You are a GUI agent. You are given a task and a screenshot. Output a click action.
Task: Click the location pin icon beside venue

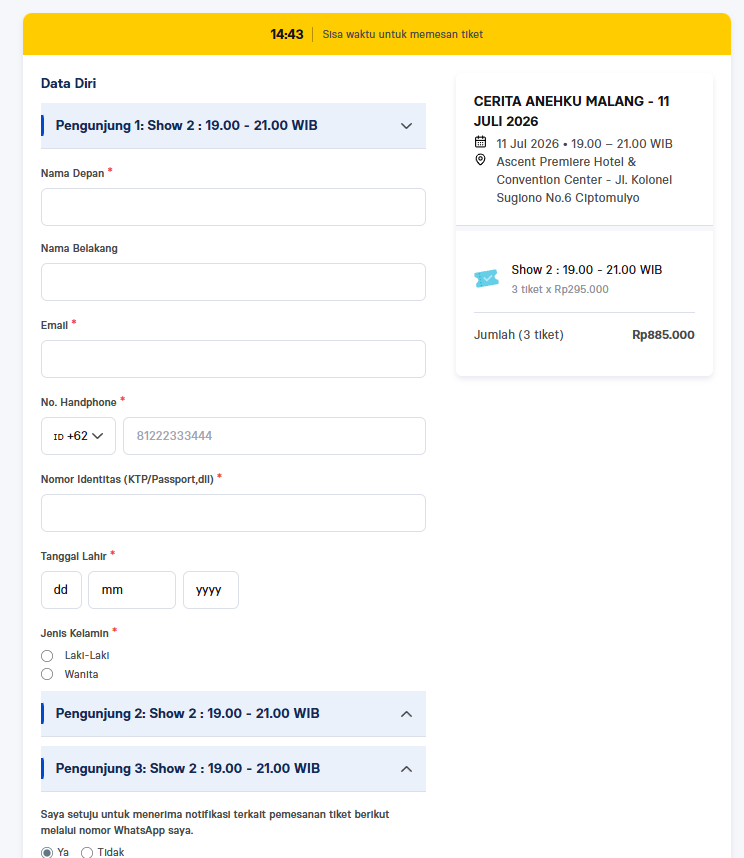480,160
